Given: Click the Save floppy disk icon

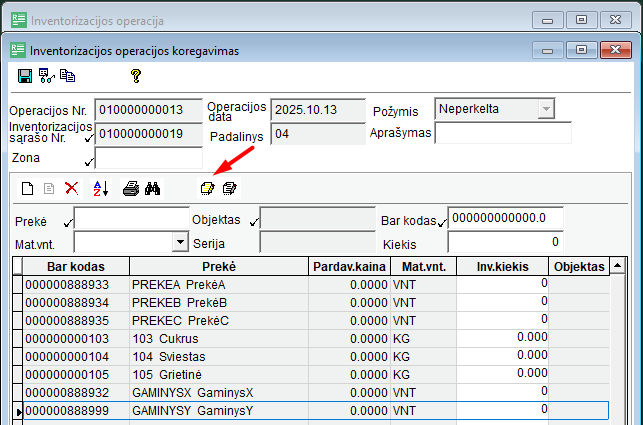Looking at the screenshot, I should pos(25,75).
